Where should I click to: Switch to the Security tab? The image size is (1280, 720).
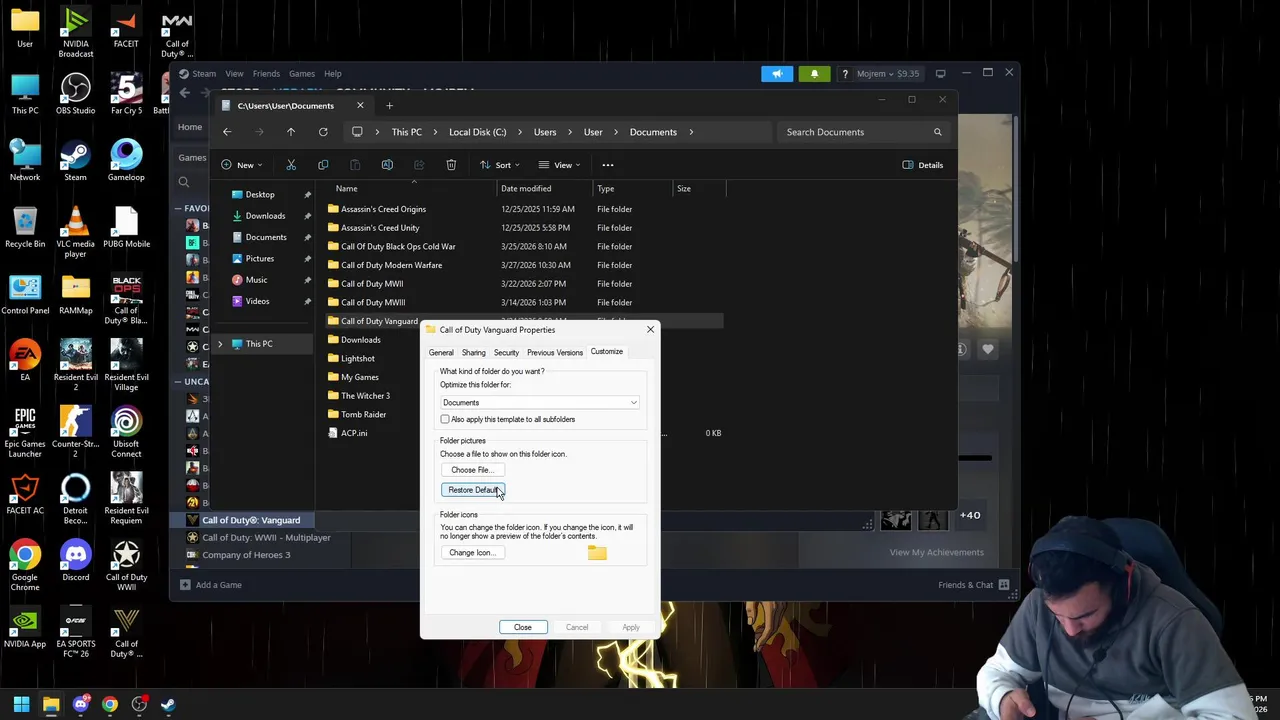[506, 353]
